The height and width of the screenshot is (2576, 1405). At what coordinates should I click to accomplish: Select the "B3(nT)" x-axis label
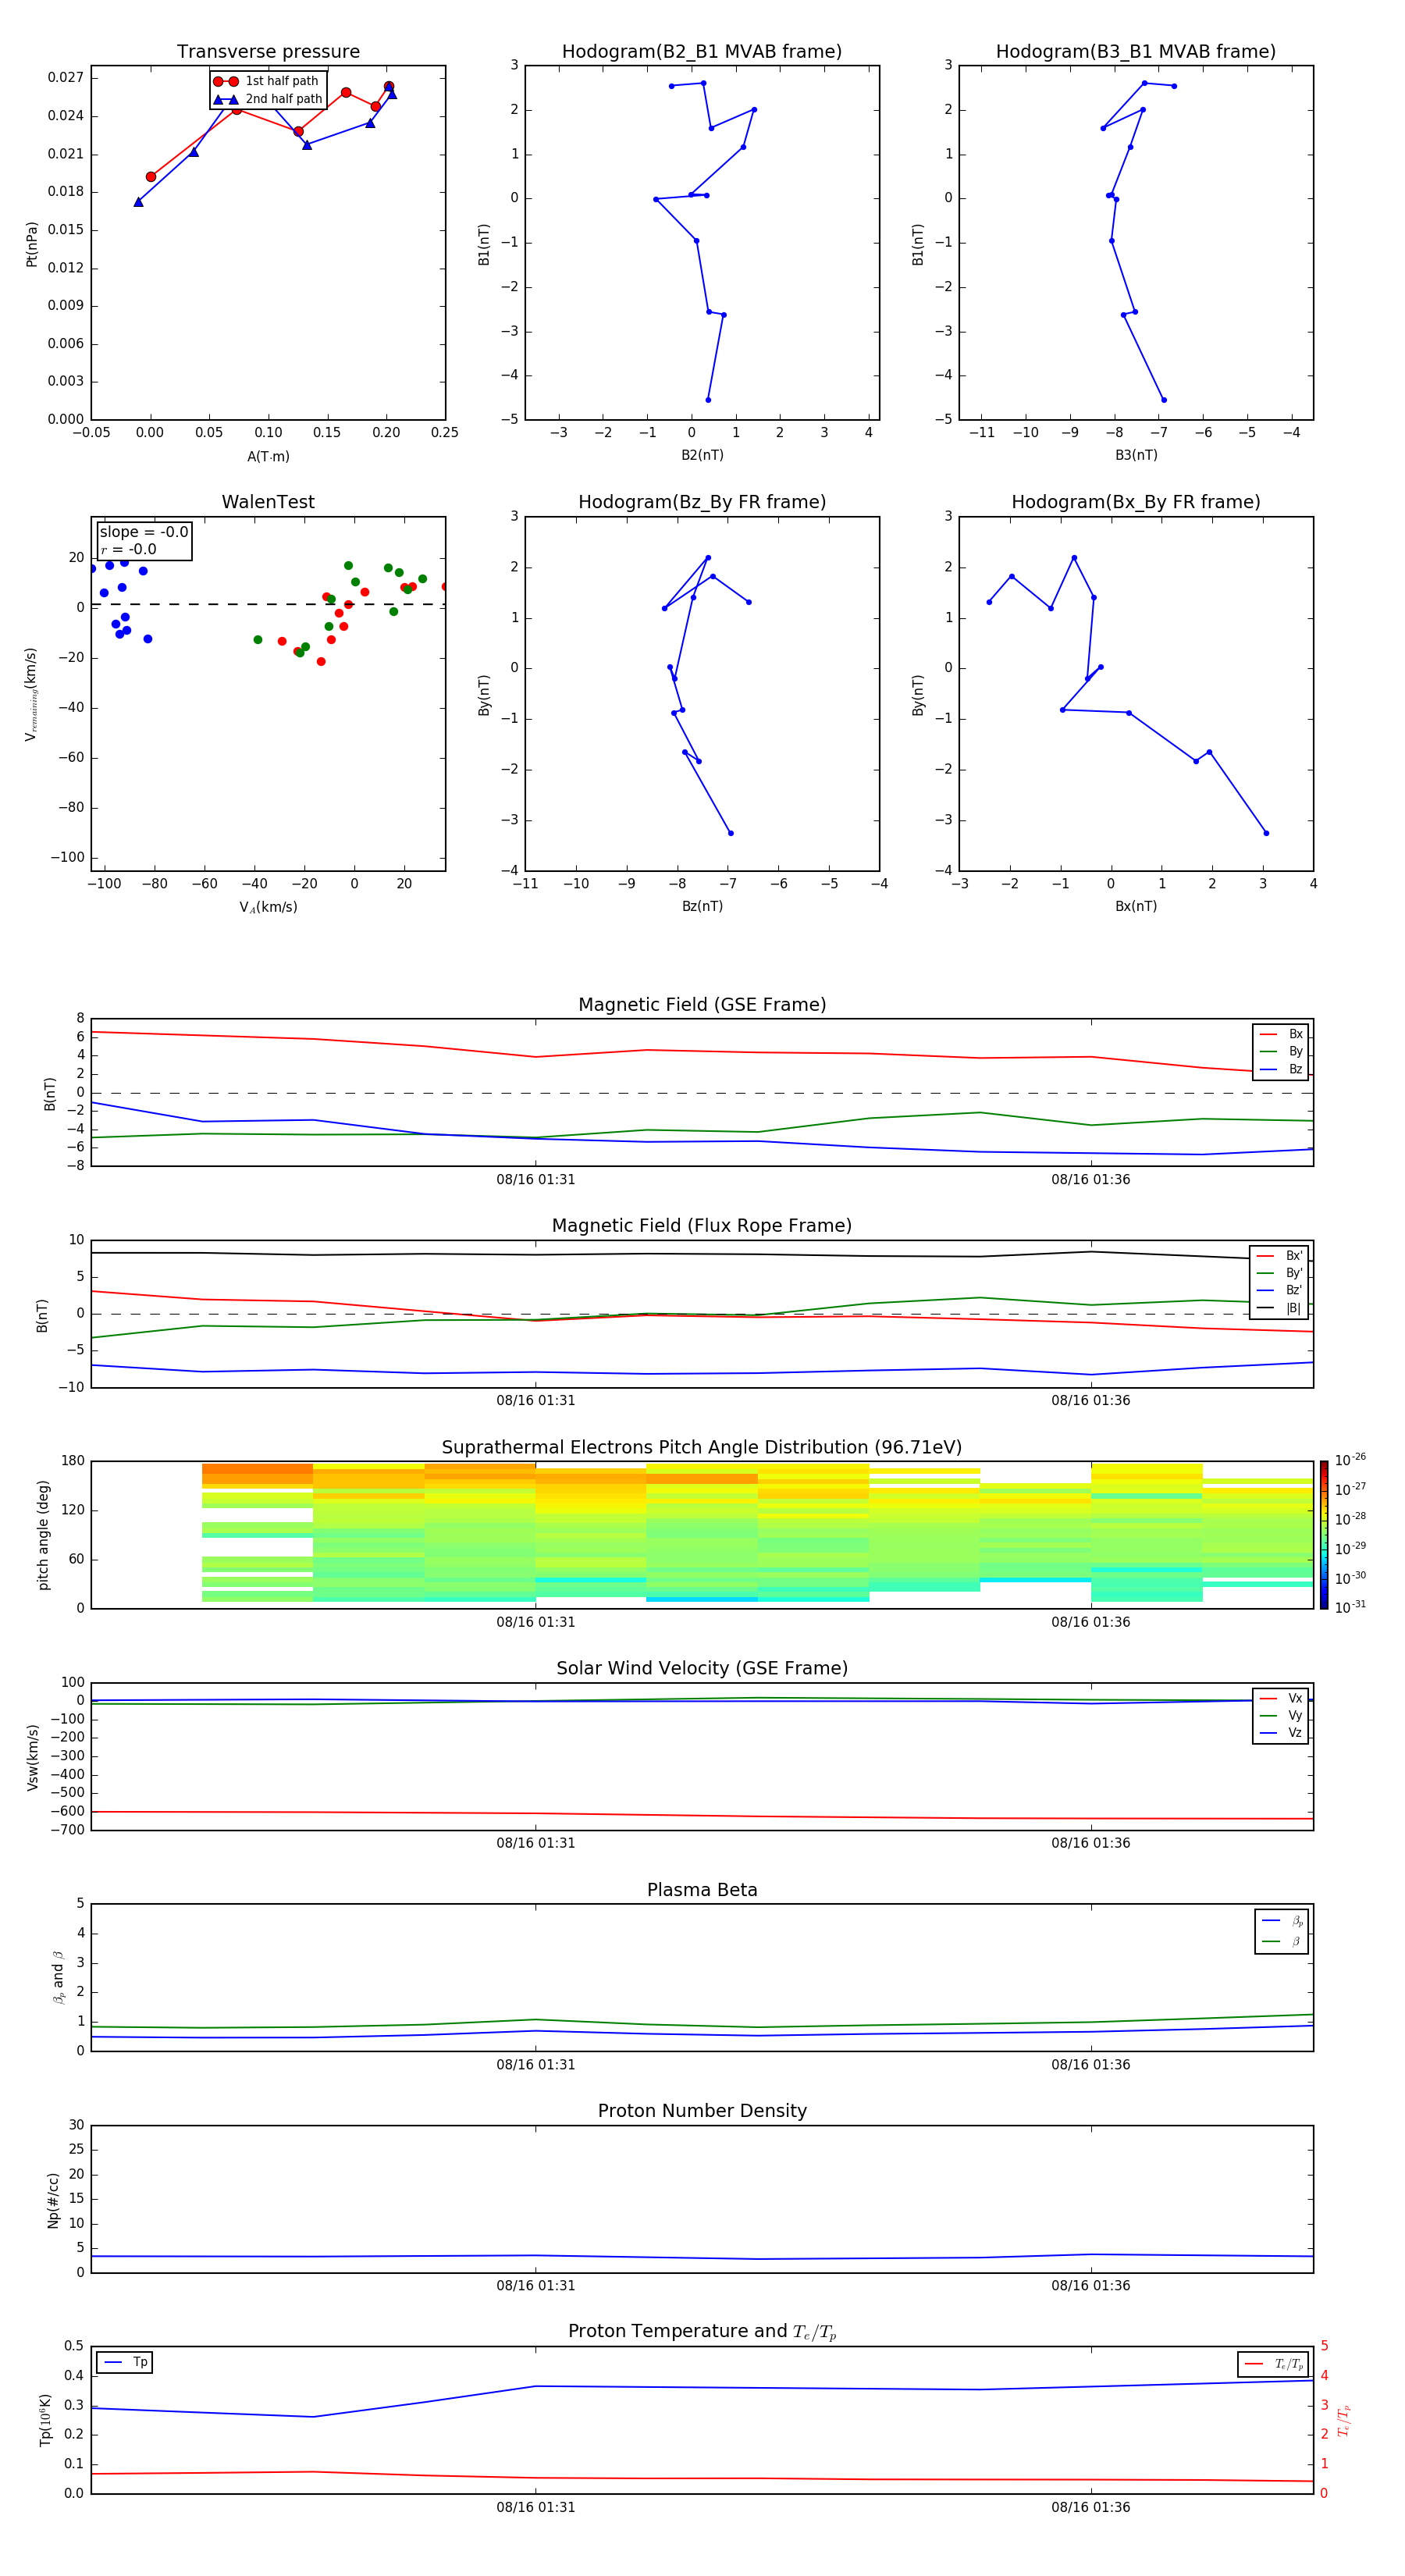point(1136,455)
